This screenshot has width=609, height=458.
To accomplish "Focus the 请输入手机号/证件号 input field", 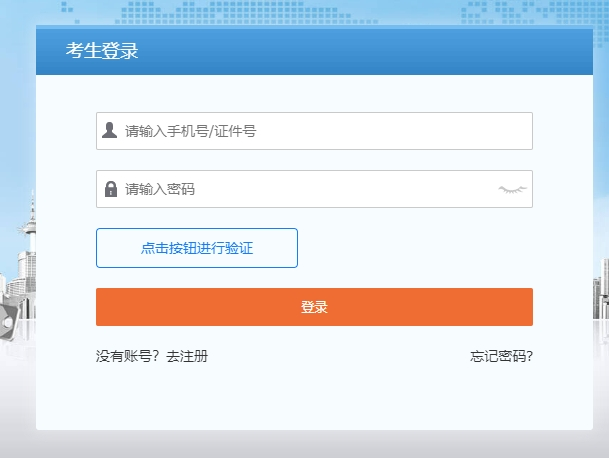I will [x=314, y=131].
